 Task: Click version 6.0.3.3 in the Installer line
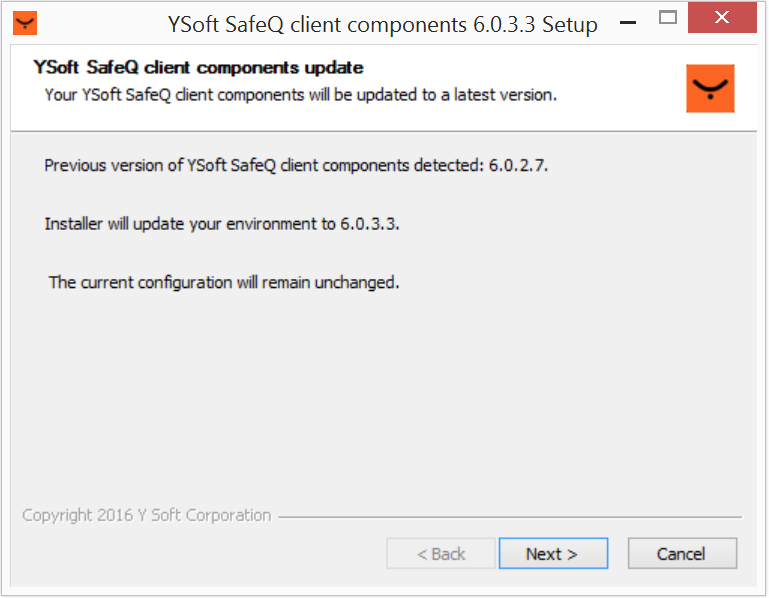369,224
